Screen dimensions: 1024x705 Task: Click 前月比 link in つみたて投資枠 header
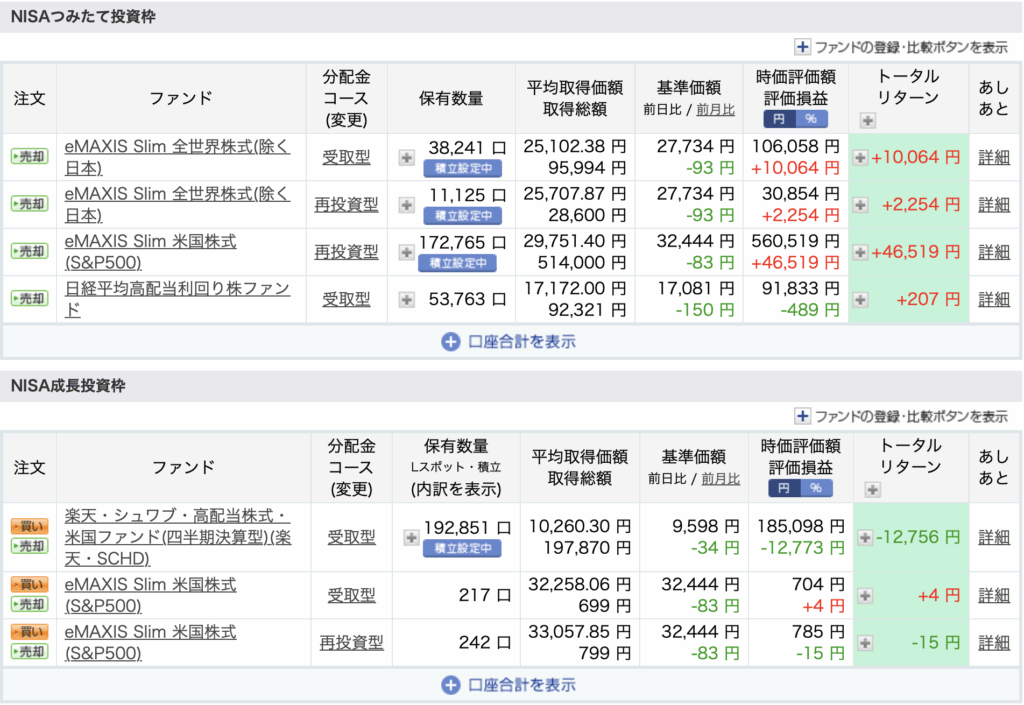[x=716, y=110]
